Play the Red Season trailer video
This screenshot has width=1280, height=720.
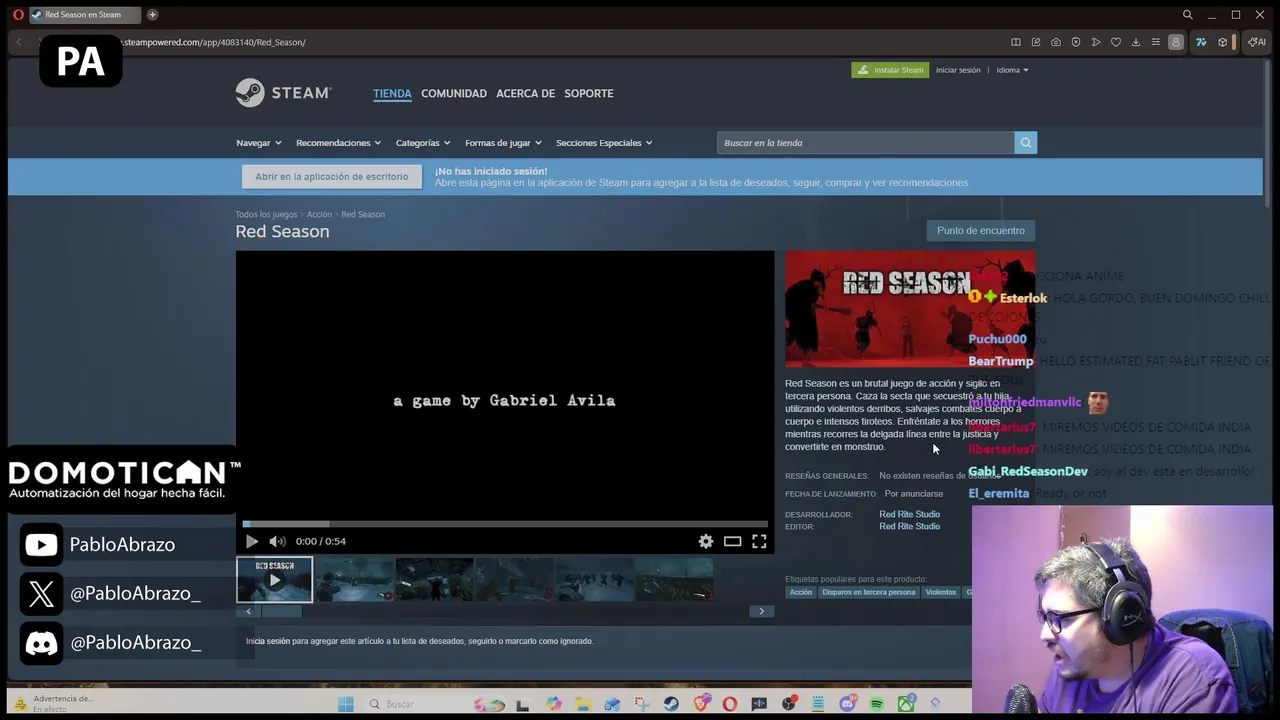click(x=251, y=541)
